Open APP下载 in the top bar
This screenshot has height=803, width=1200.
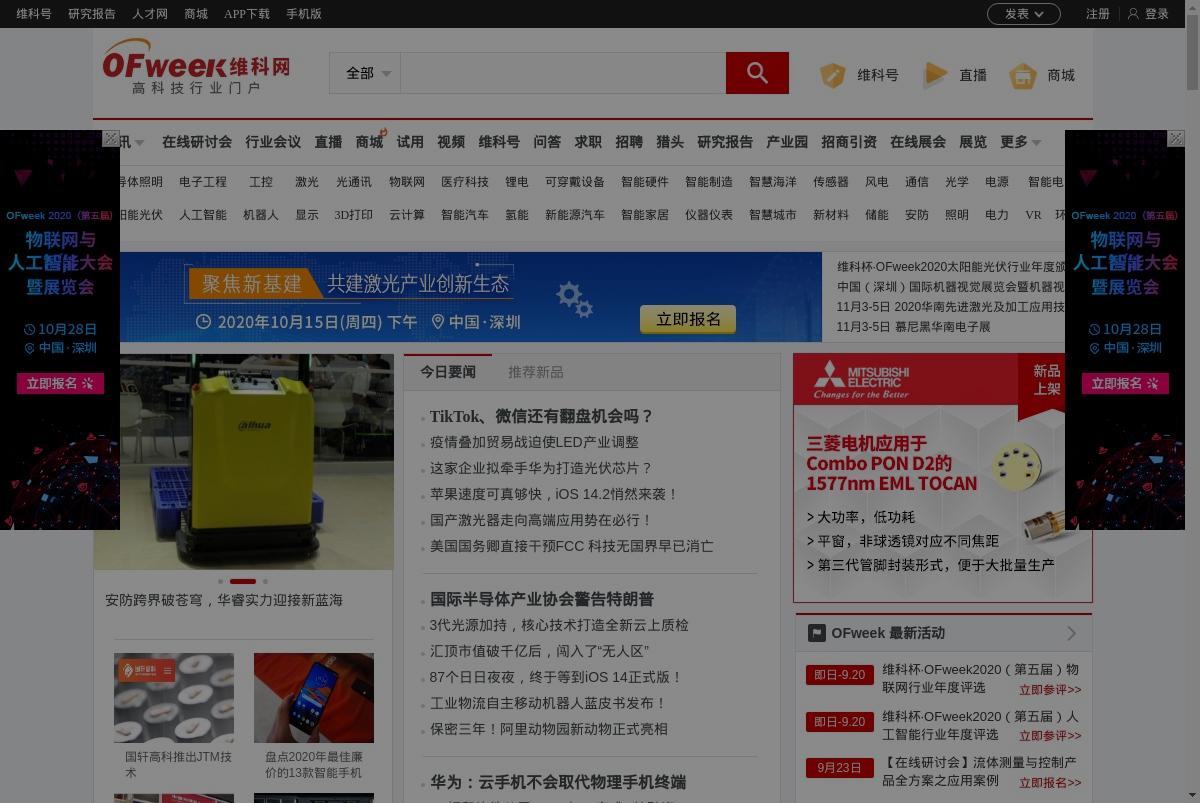tap(247, 14)
